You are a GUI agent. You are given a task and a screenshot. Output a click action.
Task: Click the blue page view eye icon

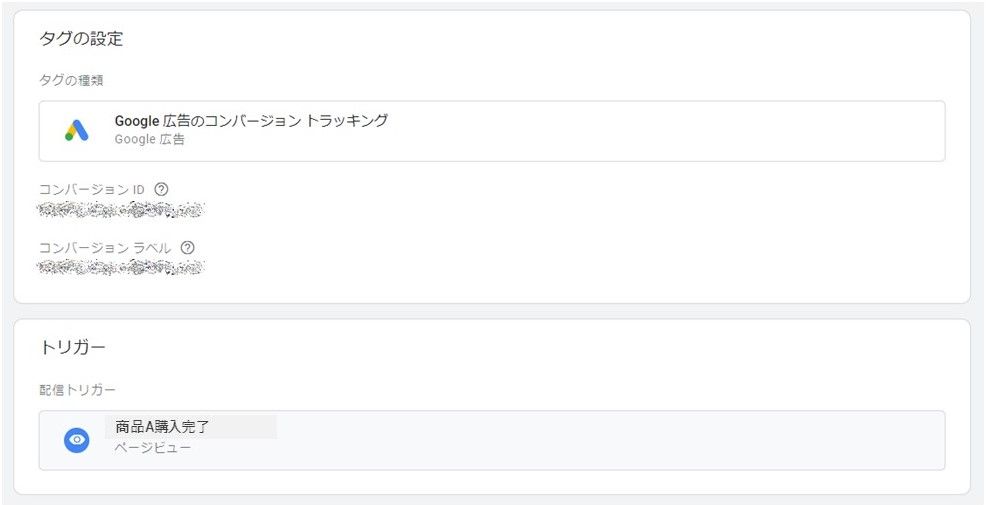[x=77, y=440]
